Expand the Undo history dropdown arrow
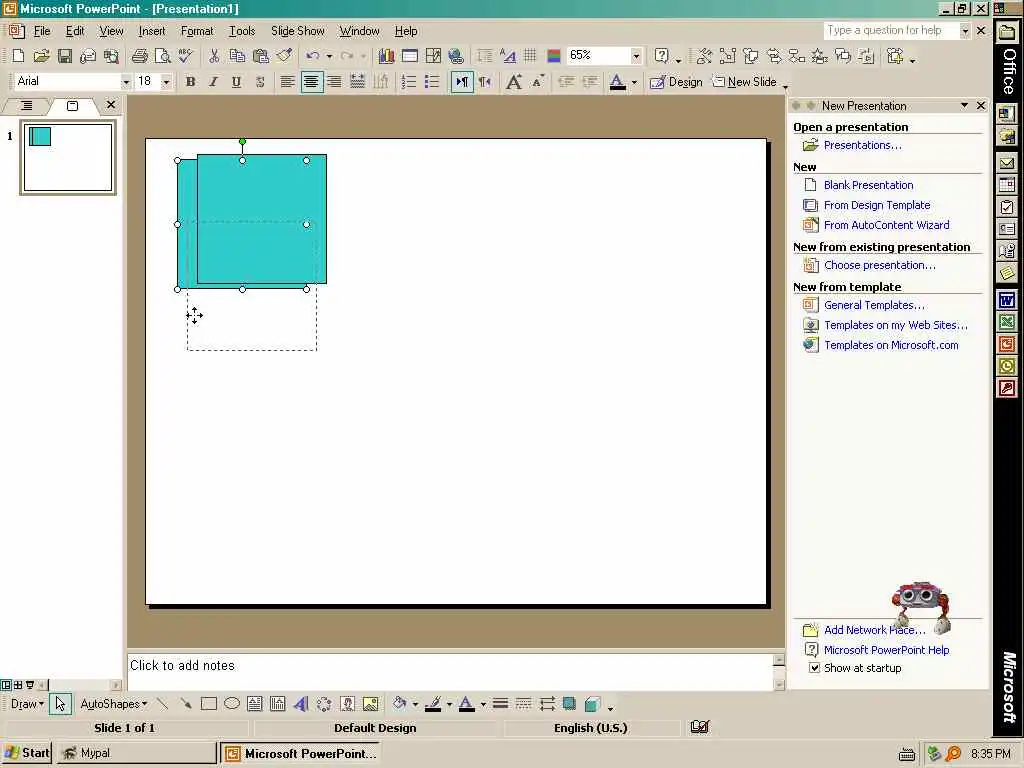 pos(329,56)
